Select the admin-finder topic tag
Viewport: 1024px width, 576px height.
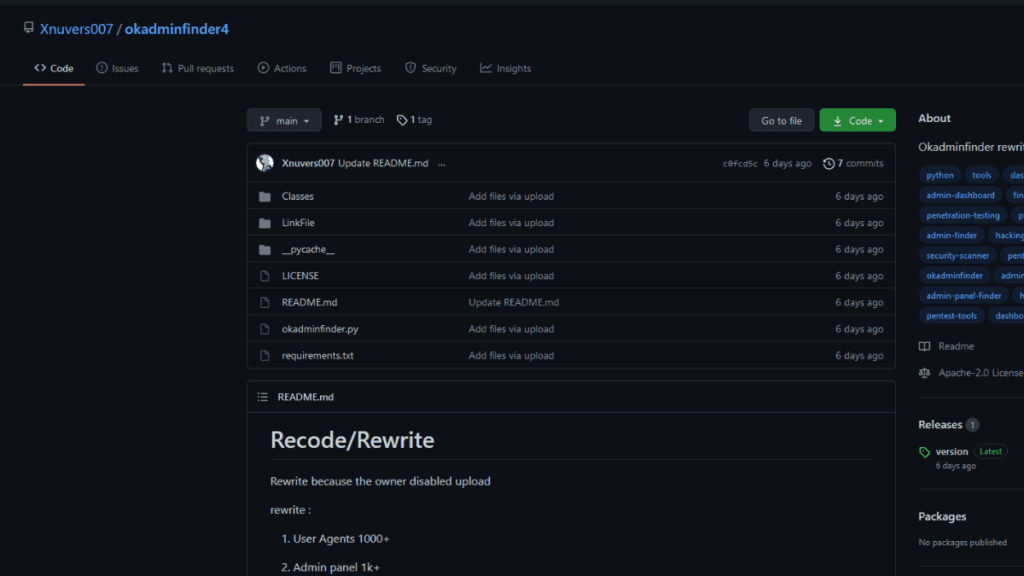pyautogui.click(x=952, y=235)
